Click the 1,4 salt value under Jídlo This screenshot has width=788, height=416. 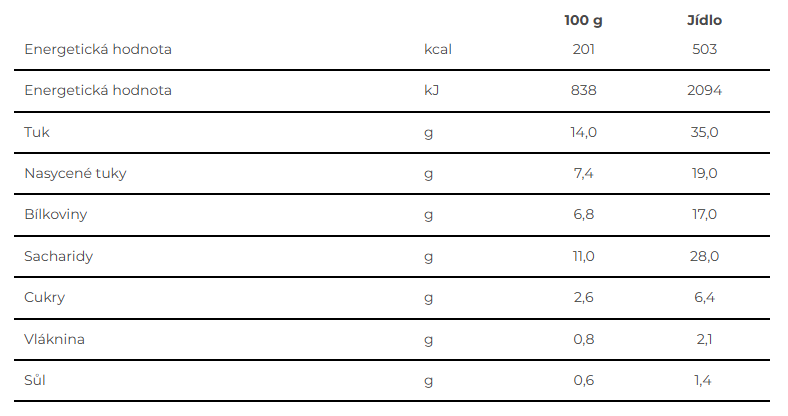(x=704, y=380)
